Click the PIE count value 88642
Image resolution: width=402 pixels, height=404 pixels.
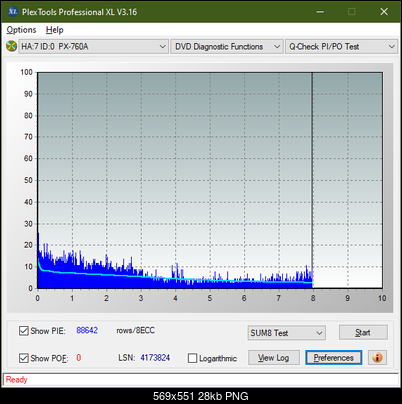87,330
